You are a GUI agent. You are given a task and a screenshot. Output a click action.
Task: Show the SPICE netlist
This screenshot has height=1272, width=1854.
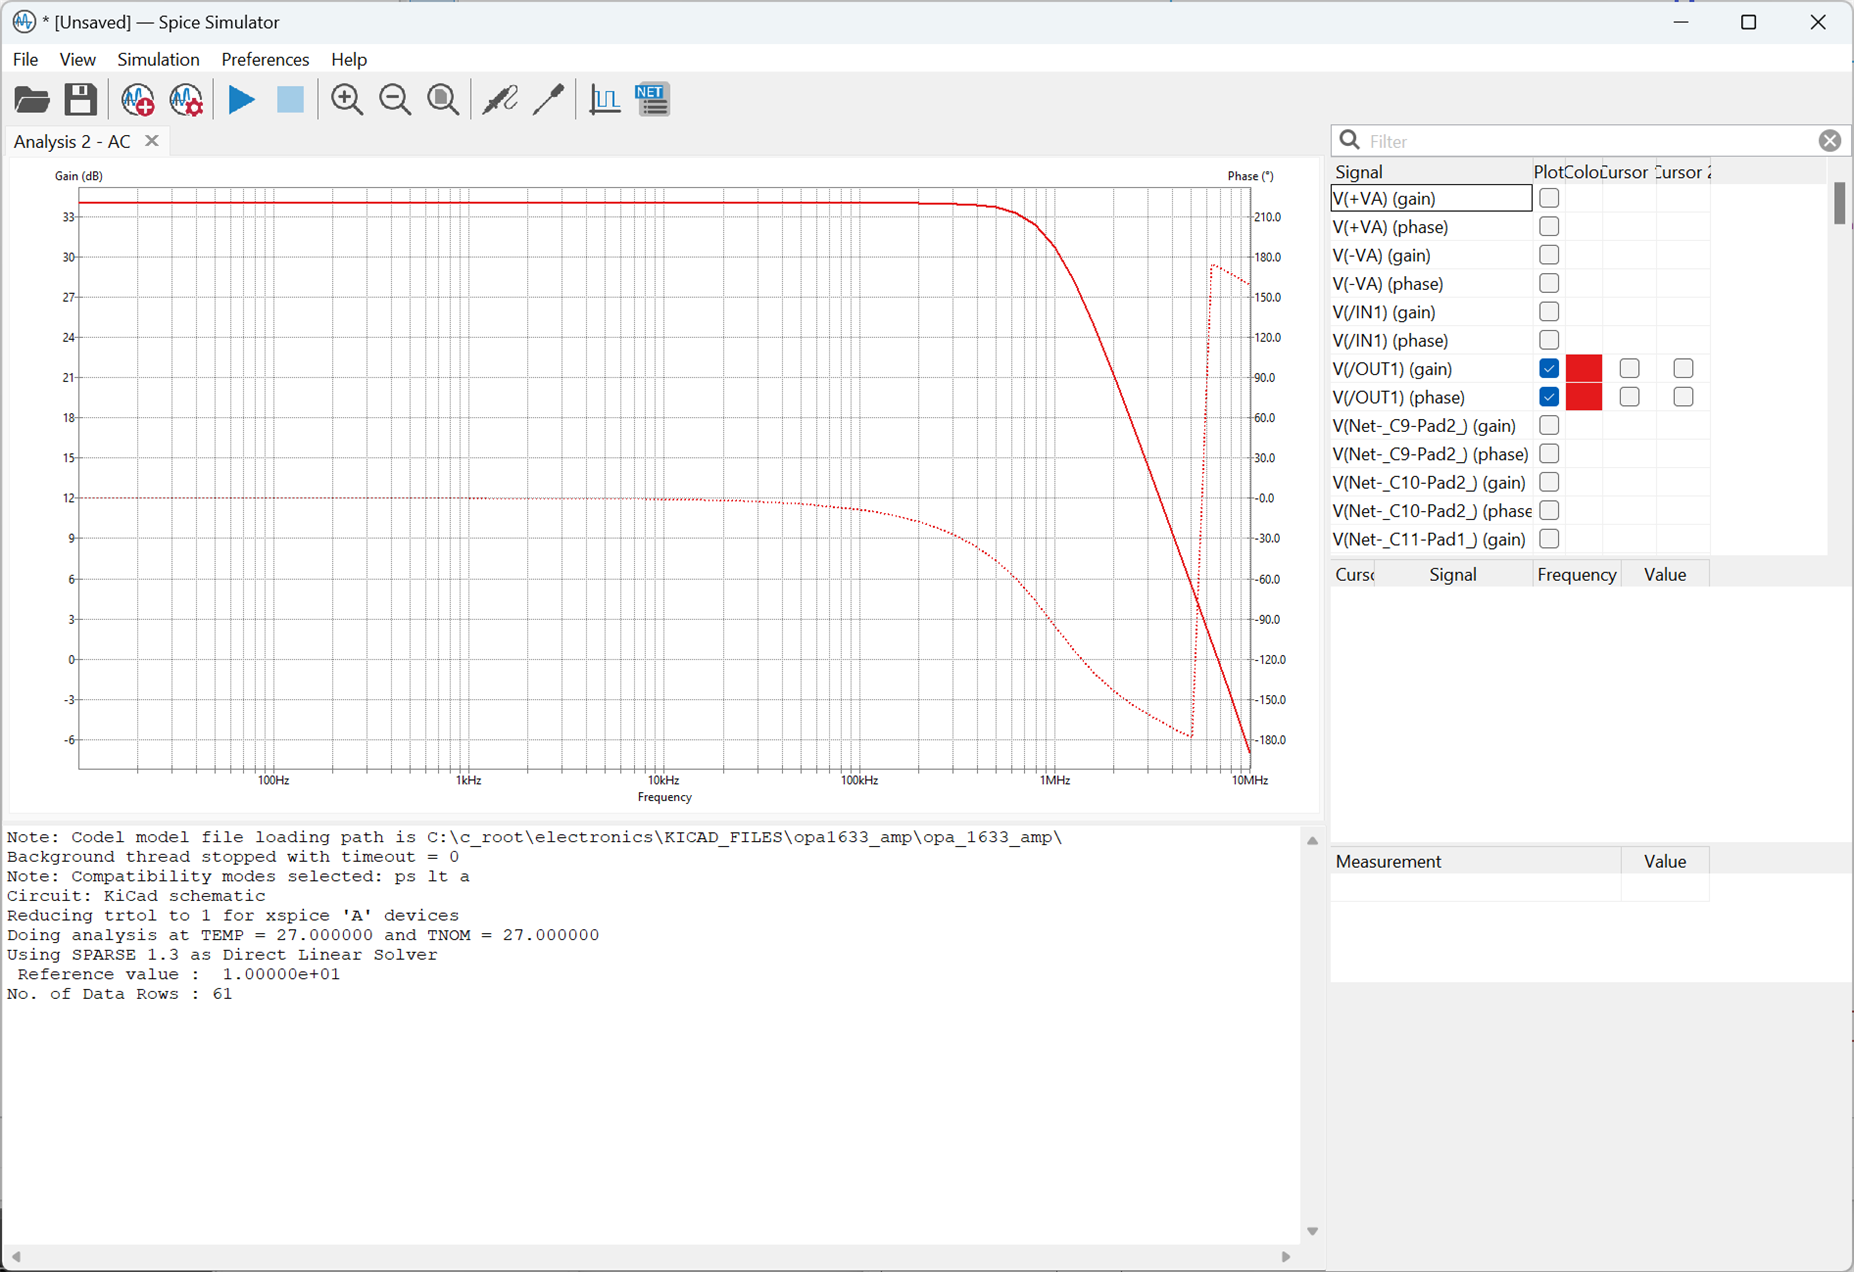pos(653,100)
